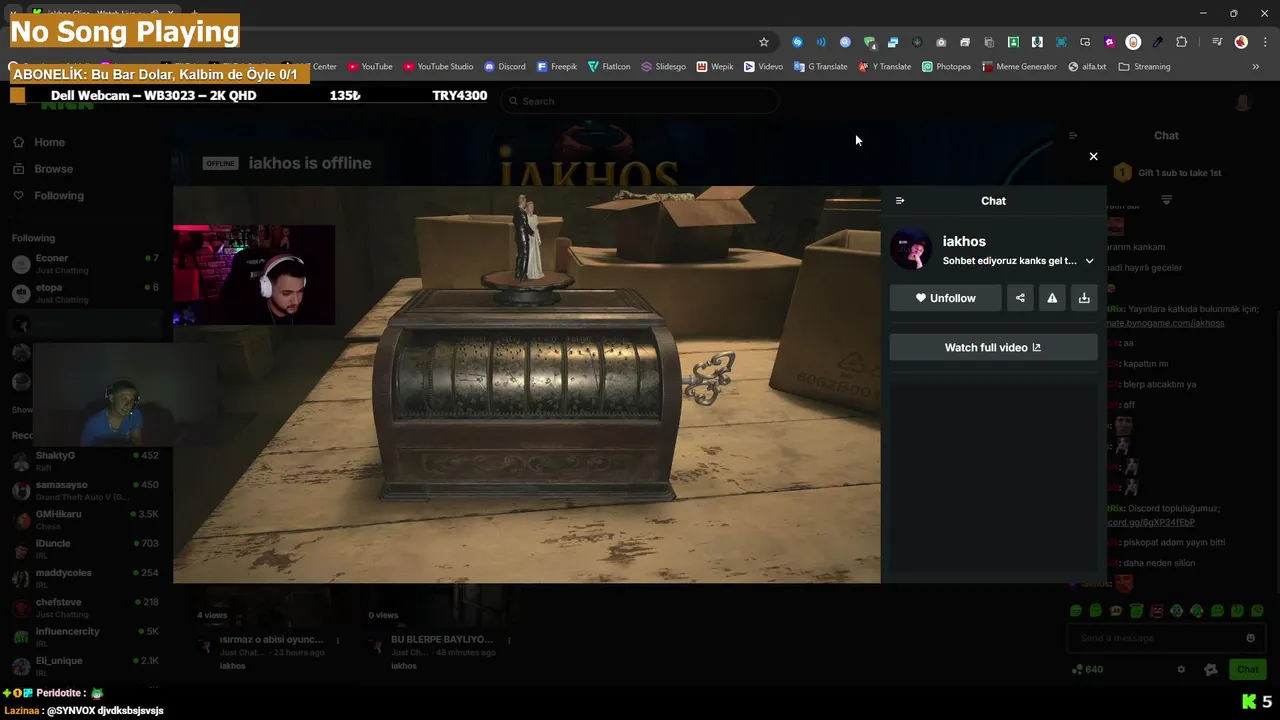Download the clip

point(1084,298)
